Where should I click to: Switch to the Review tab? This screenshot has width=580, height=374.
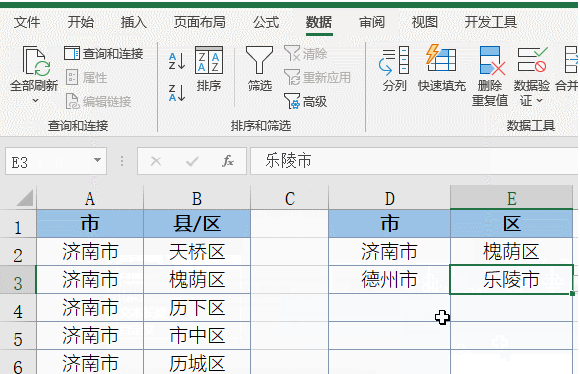pos(372,22)
